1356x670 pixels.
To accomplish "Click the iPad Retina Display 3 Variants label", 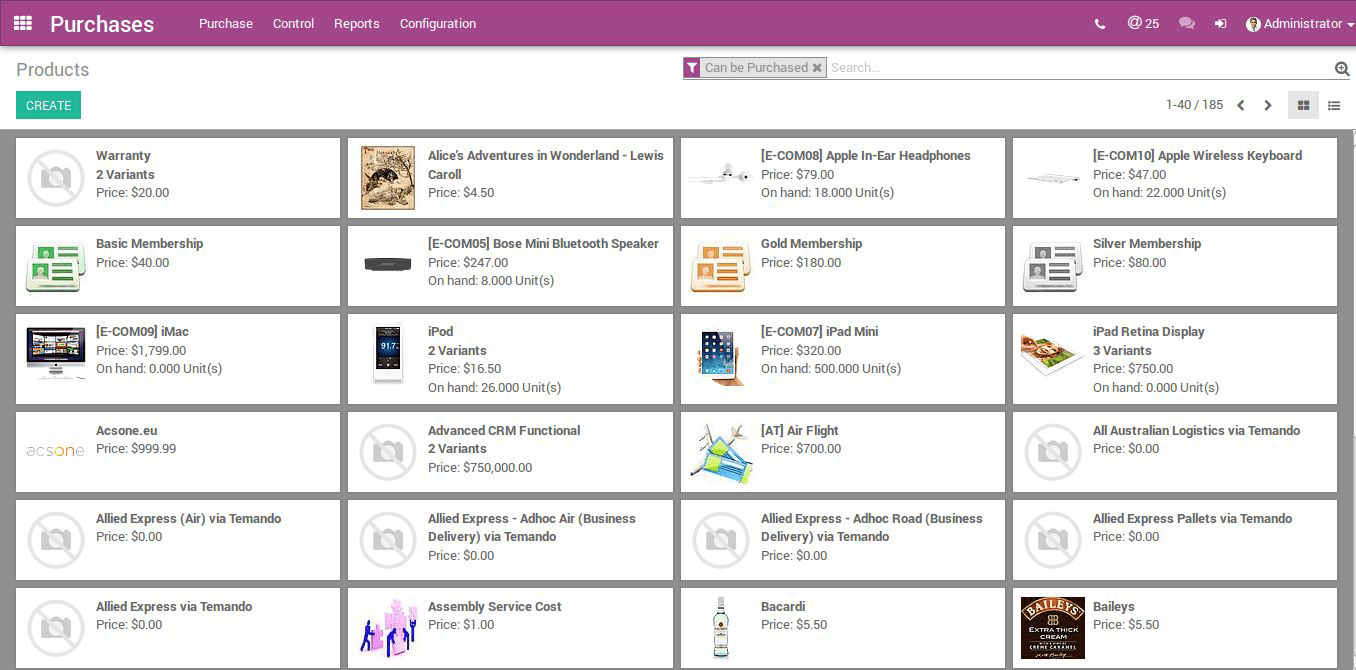I will click(1122, 351).
